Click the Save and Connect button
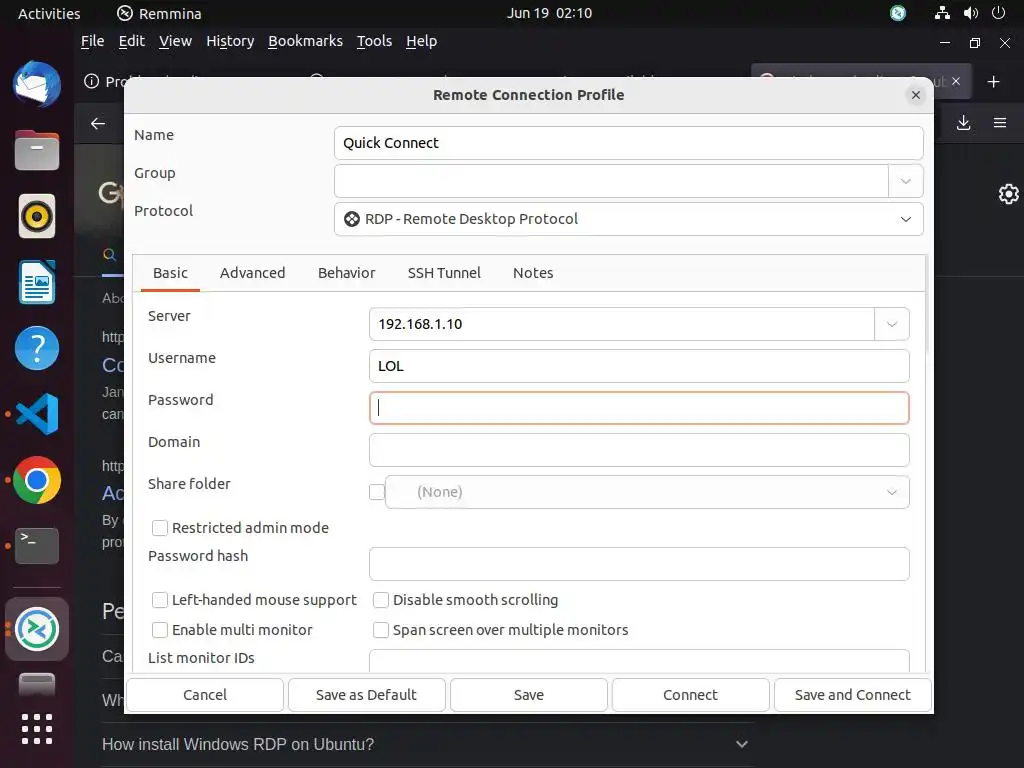This screenshot has width=1024, height=768. point(852,695)
